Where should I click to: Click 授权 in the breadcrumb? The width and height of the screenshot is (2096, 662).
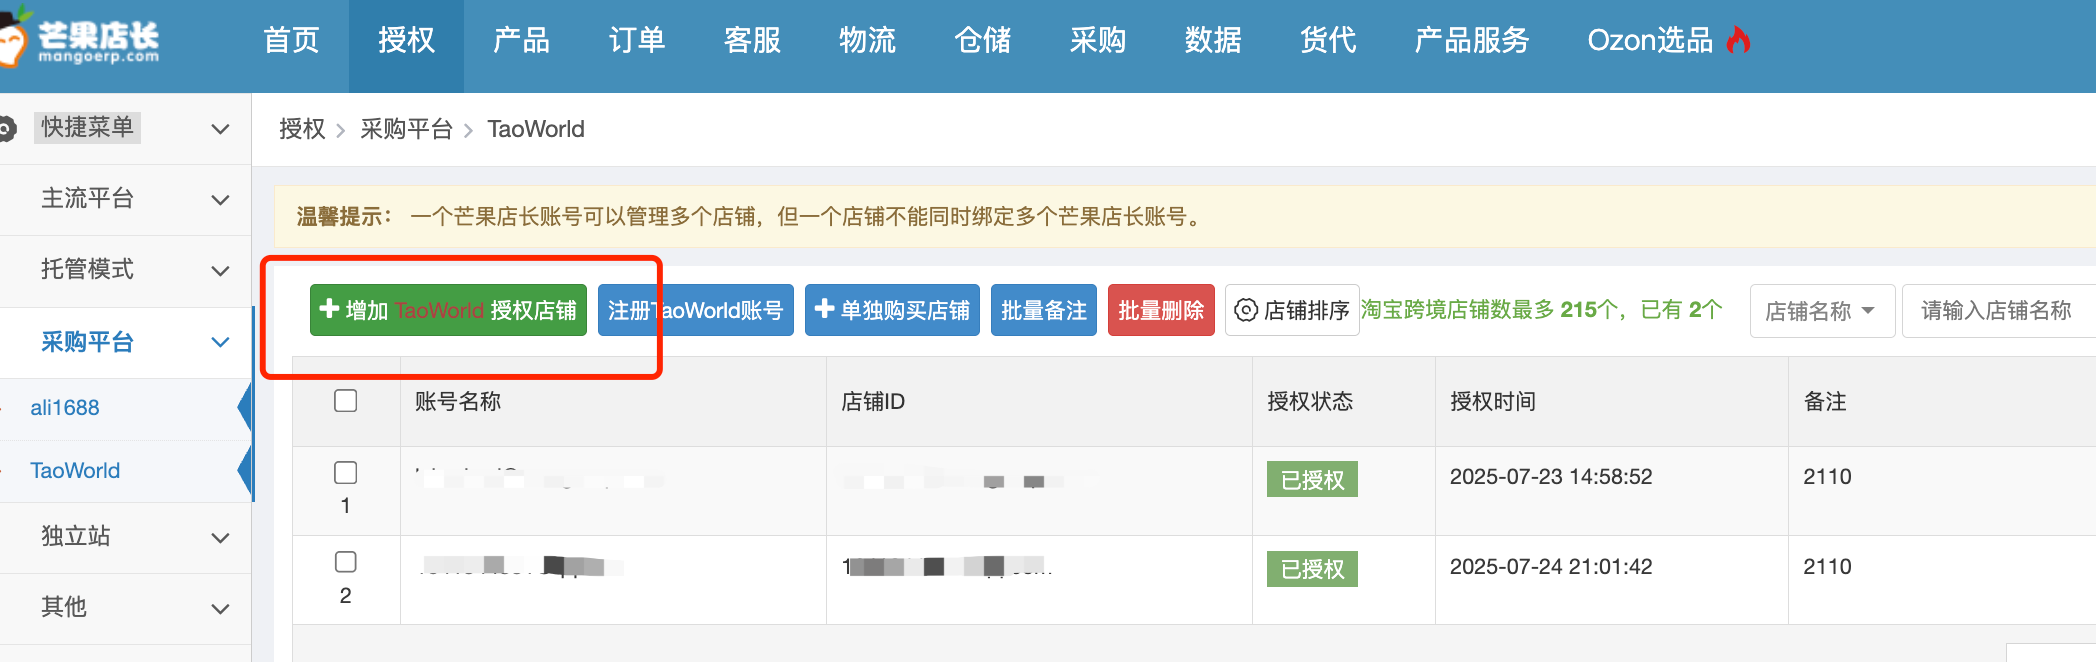tap(302, 129)
